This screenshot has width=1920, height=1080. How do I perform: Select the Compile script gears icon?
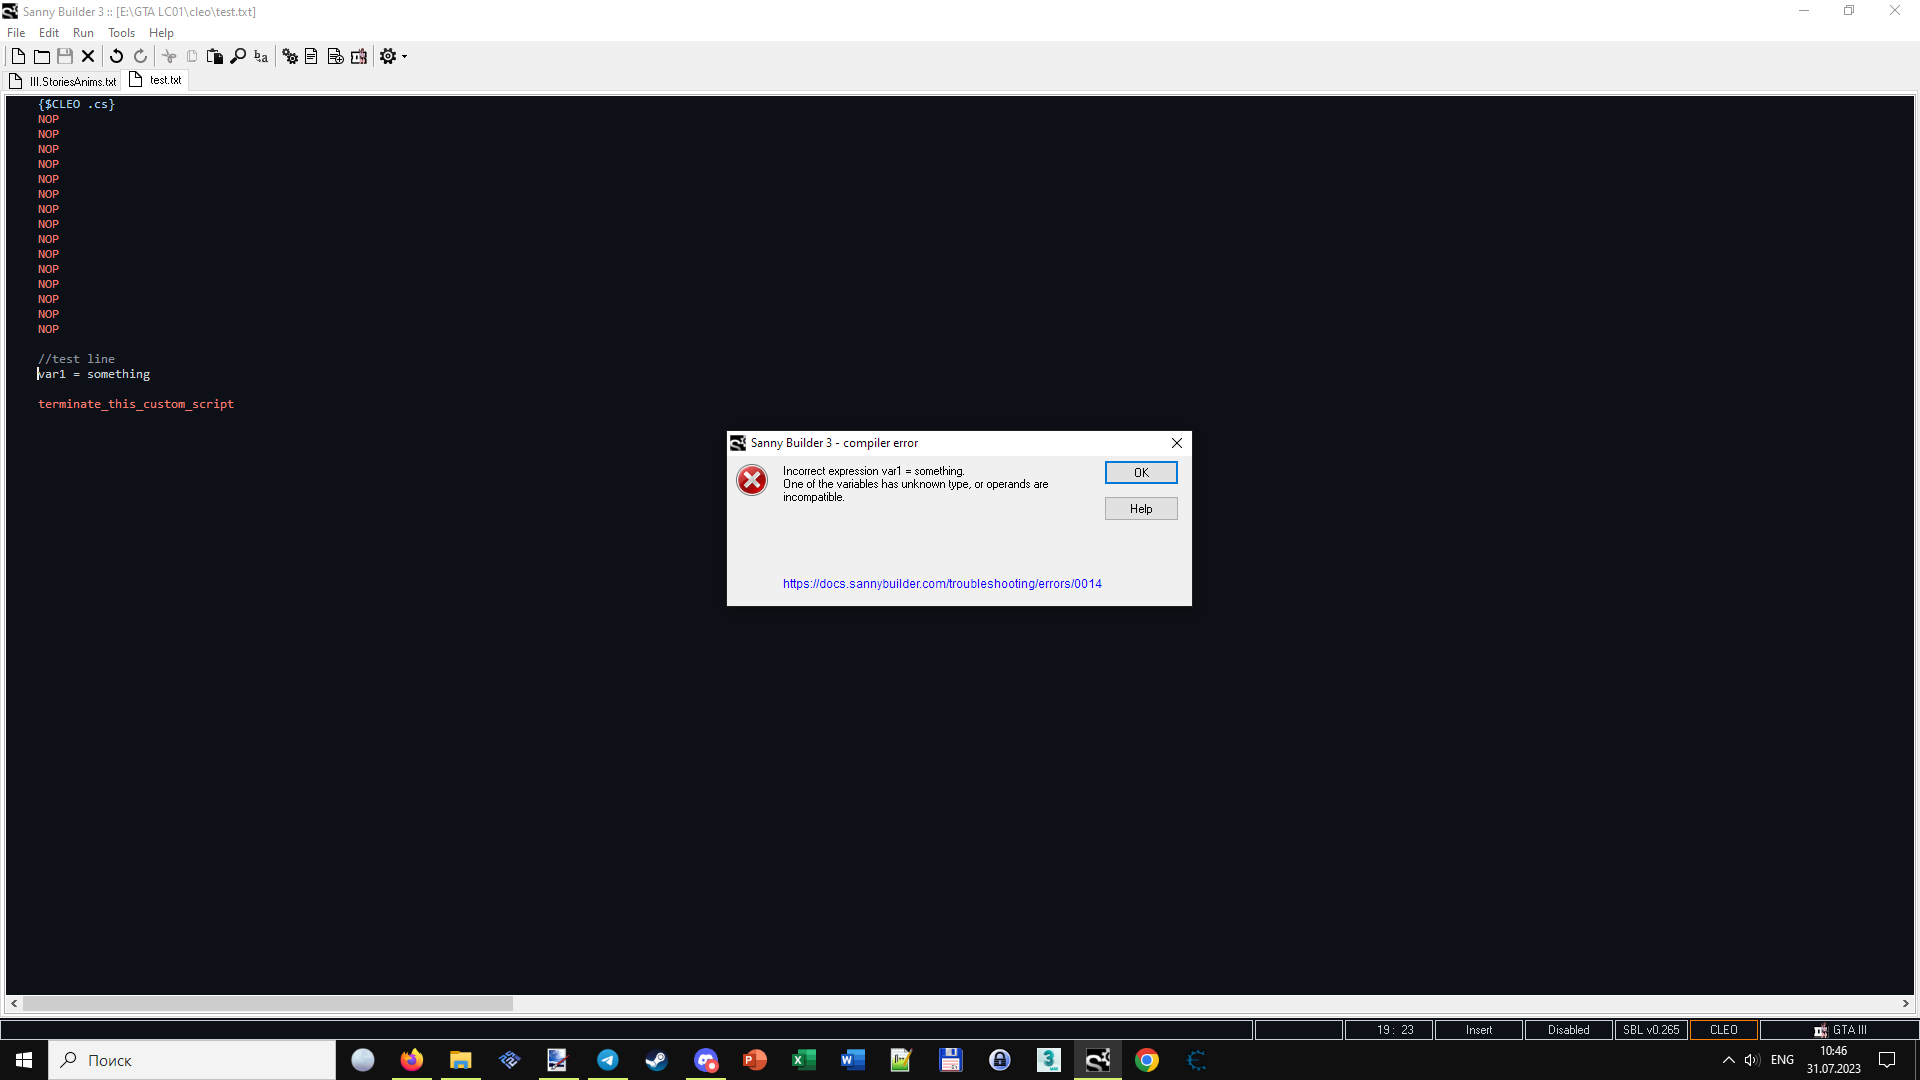(290, 56)
